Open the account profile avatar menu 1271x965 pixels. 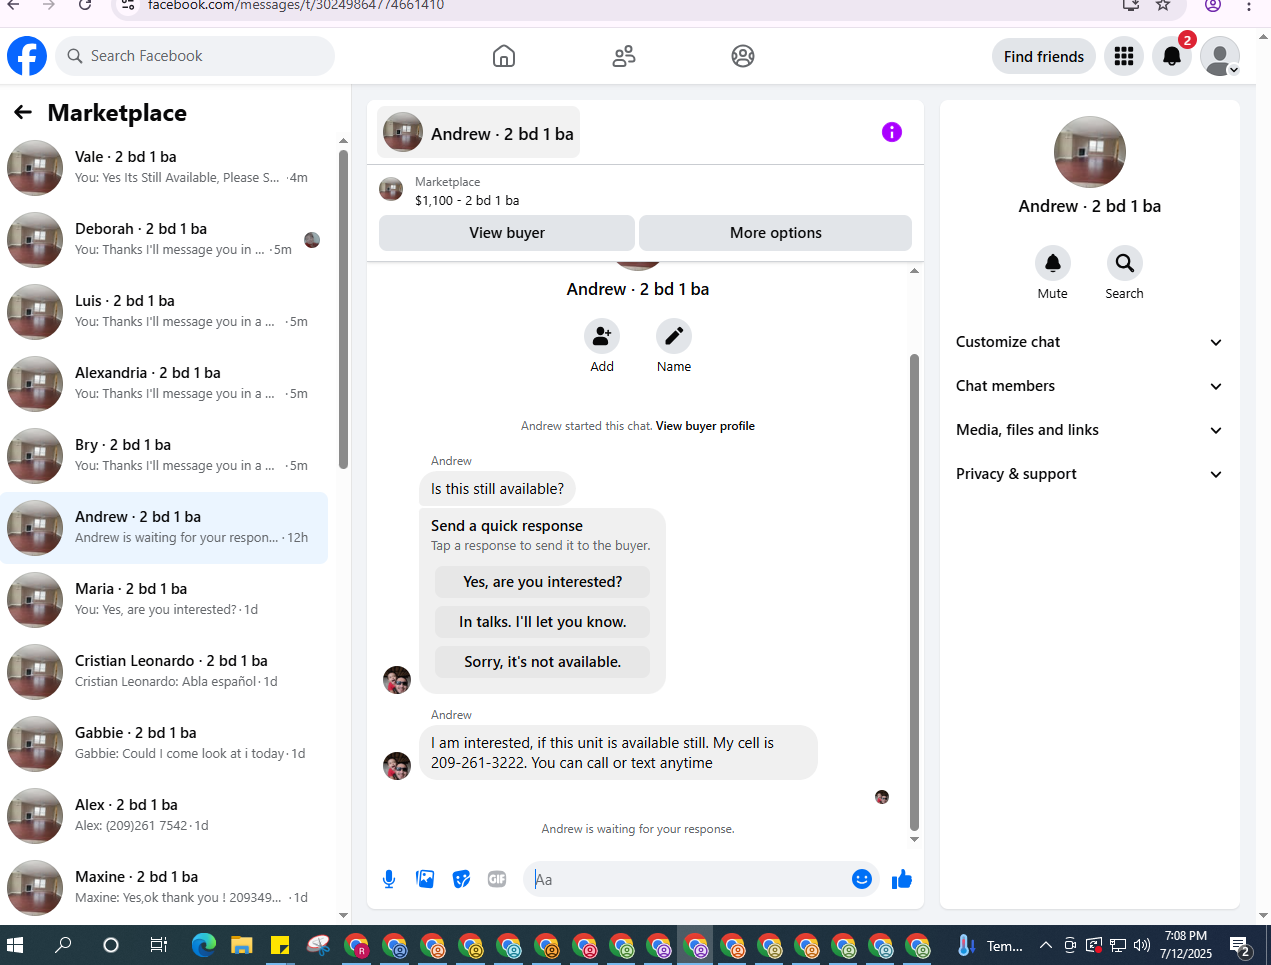click(x=1220, y=56)
